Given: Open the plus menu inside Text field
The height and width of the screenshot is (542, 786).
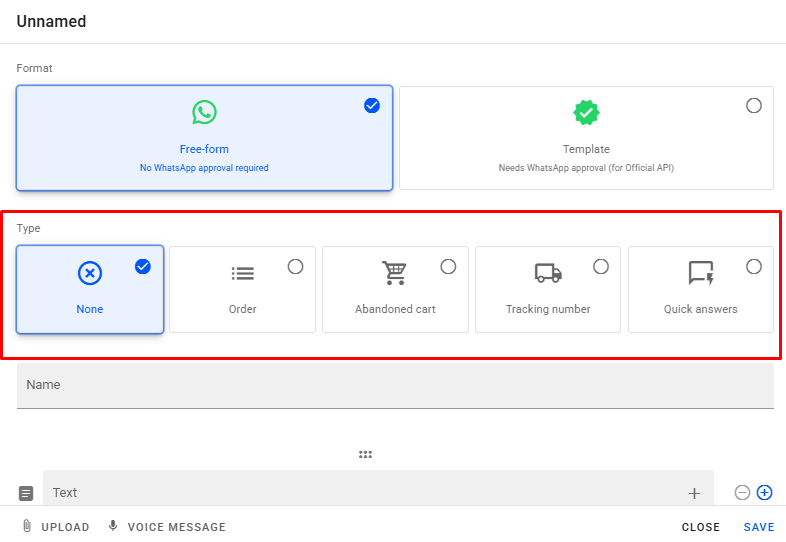Looking at the screenshot, I should point(694,493).
